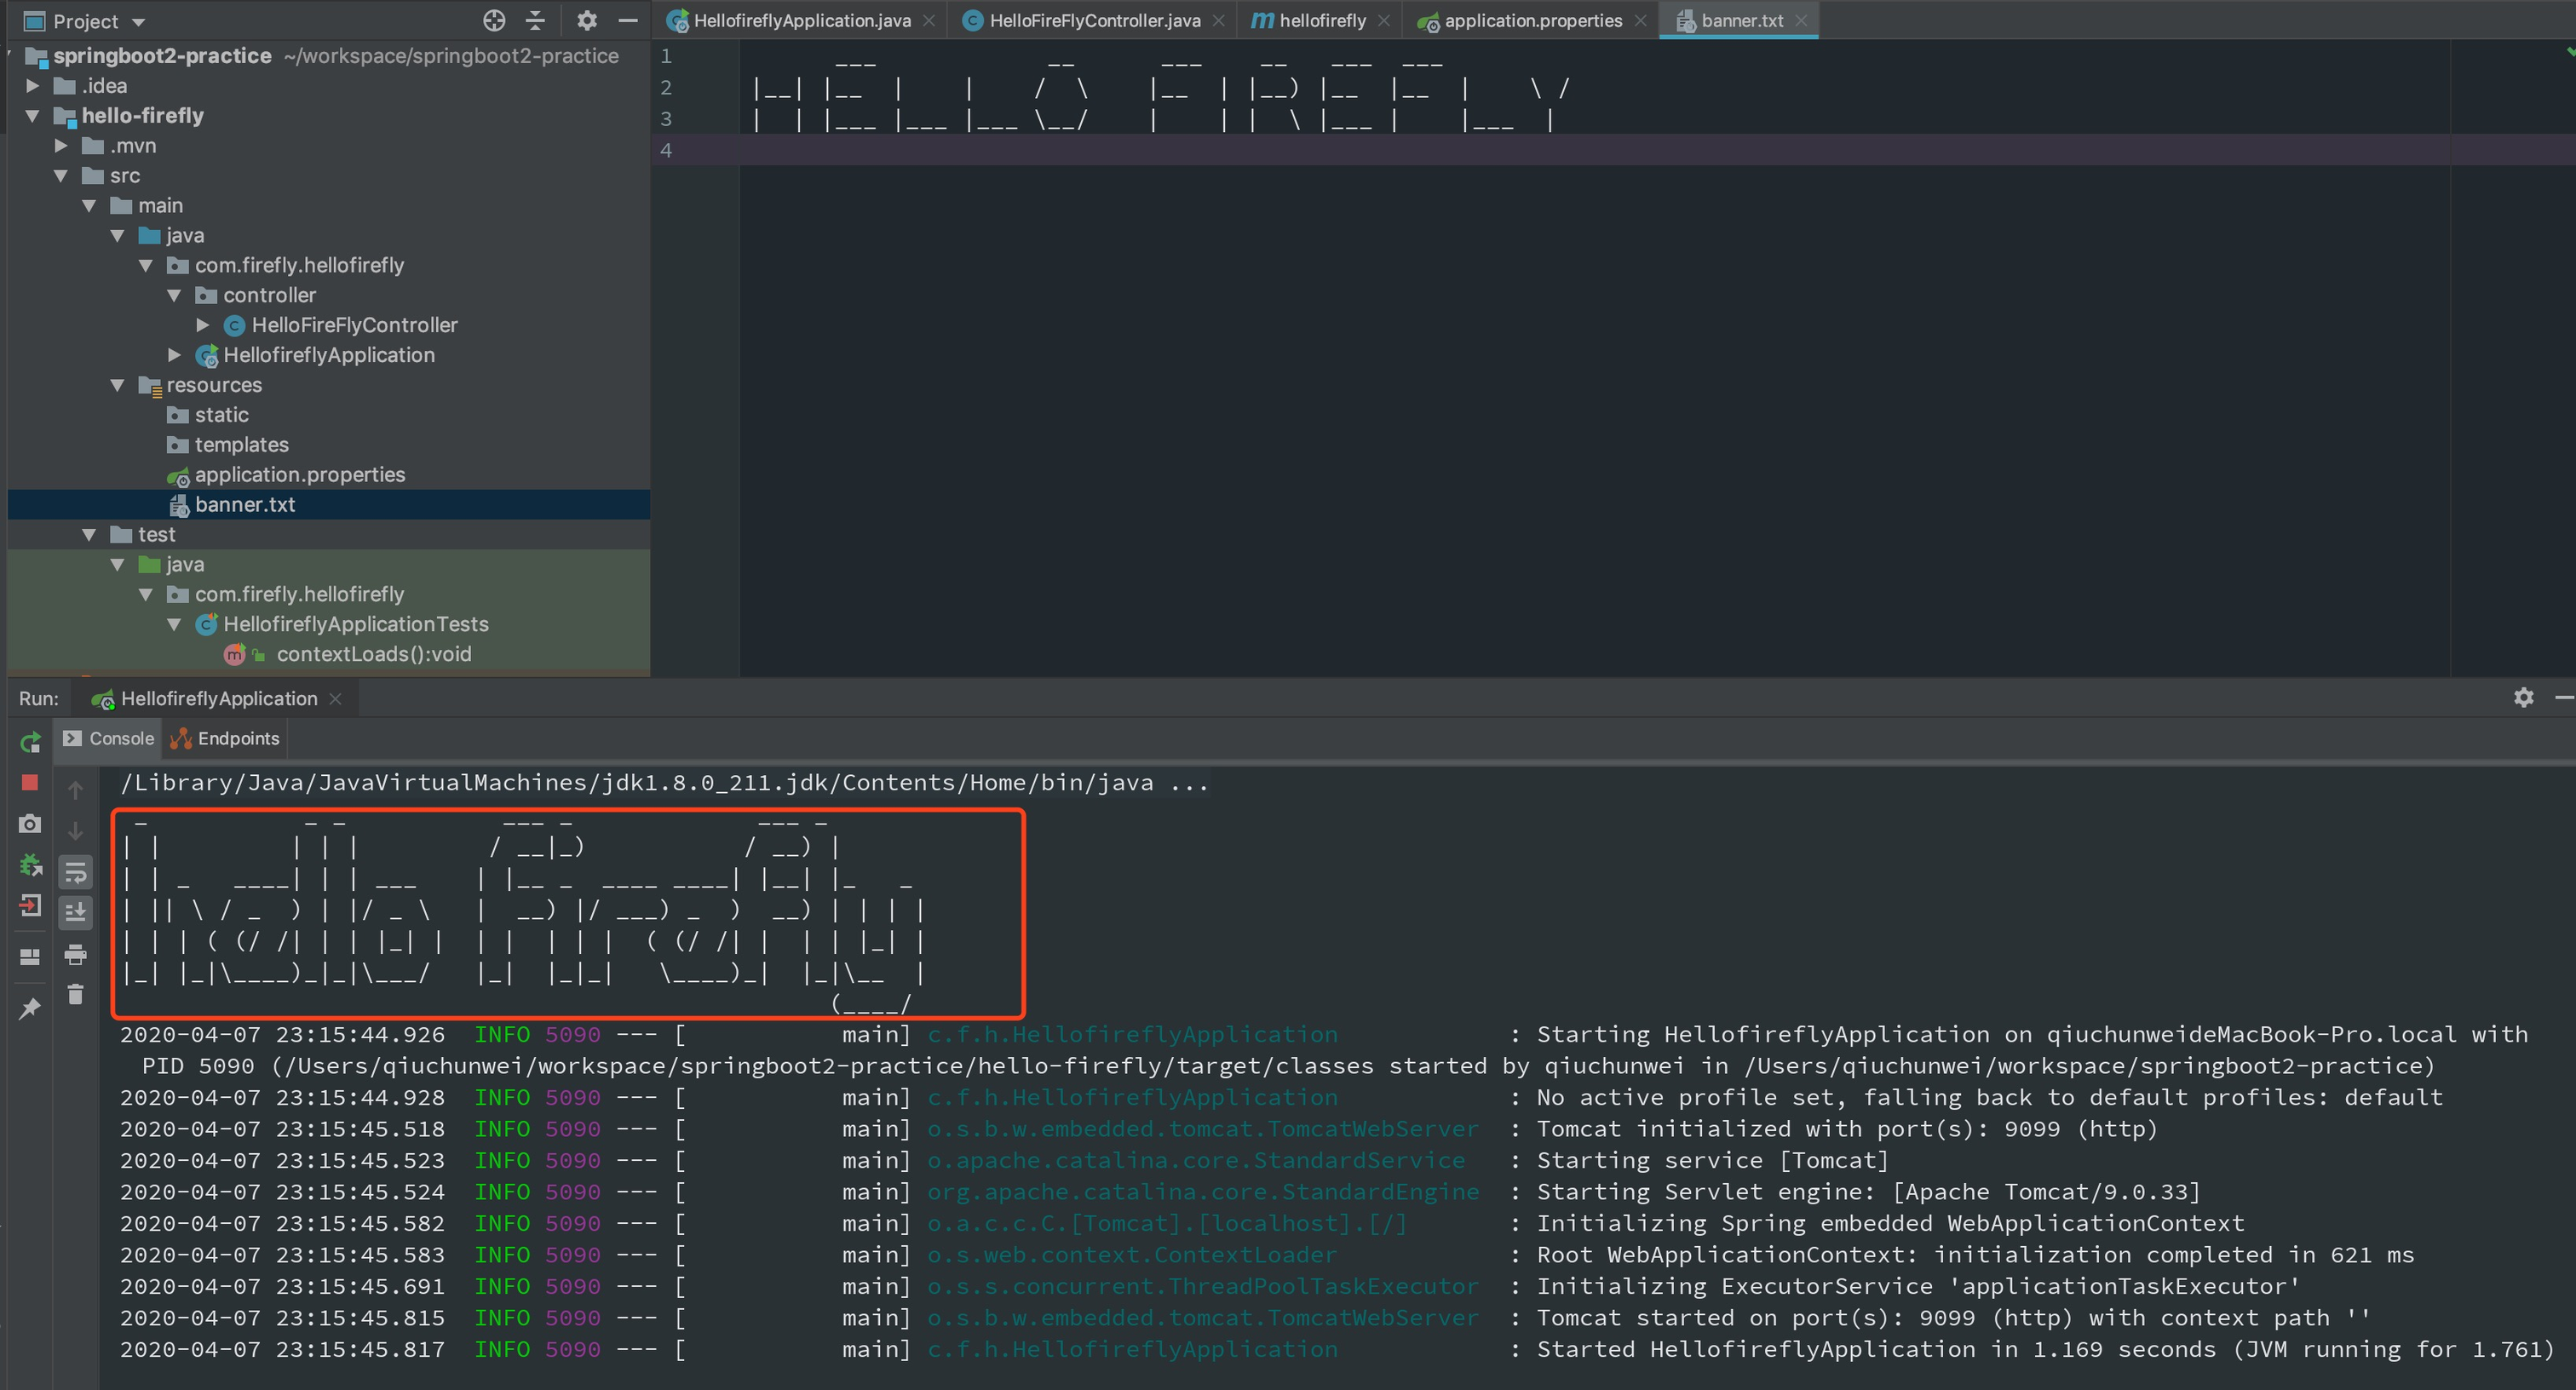The height and width of the screenshot is (1390, 2576).
Task: Open the Run panel settings gear
Action: pyautogui.click(x=2523, y=698)
